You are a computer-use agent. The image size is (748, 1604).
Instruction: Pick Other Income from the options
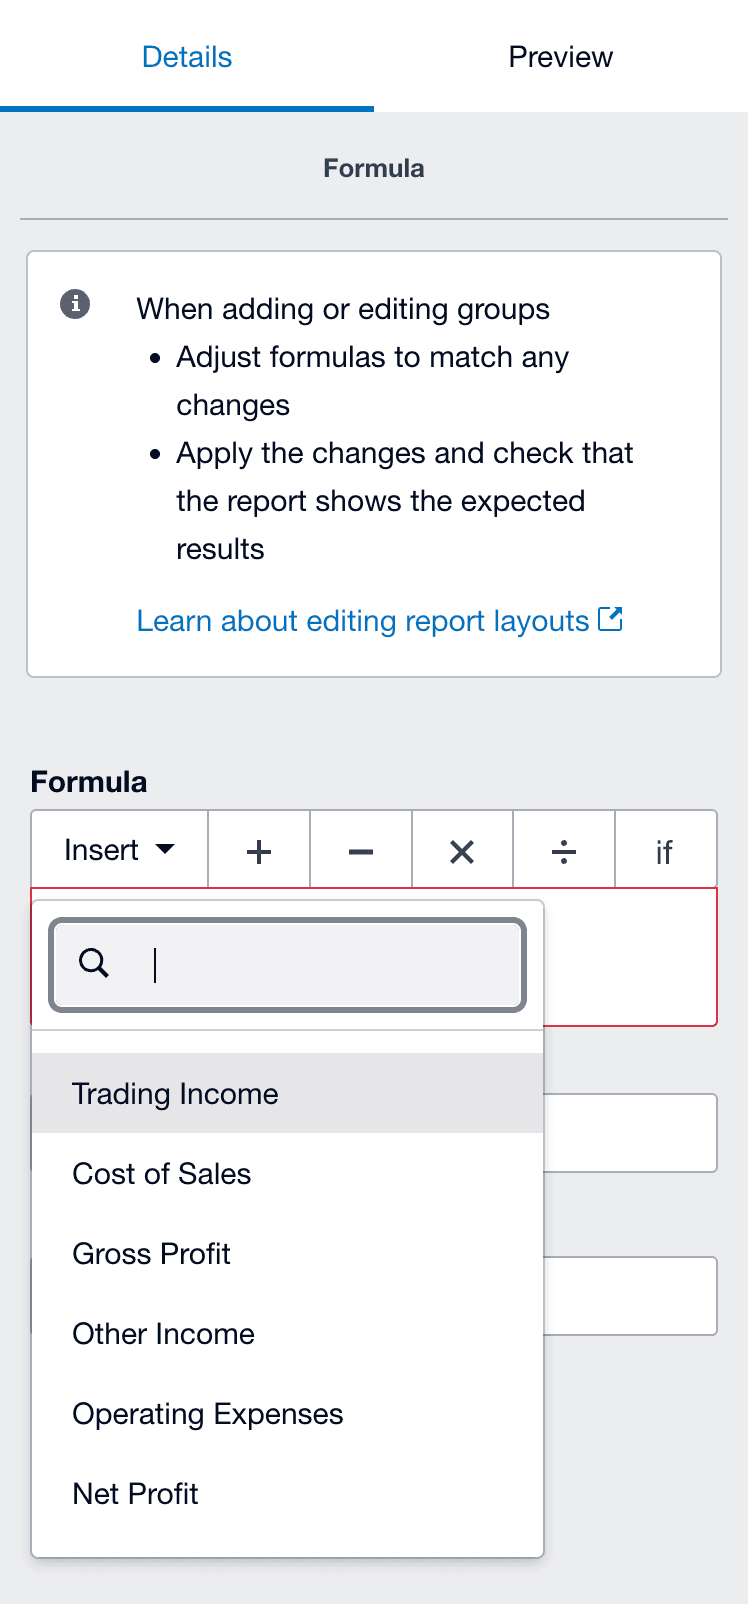click(163, 1333)
